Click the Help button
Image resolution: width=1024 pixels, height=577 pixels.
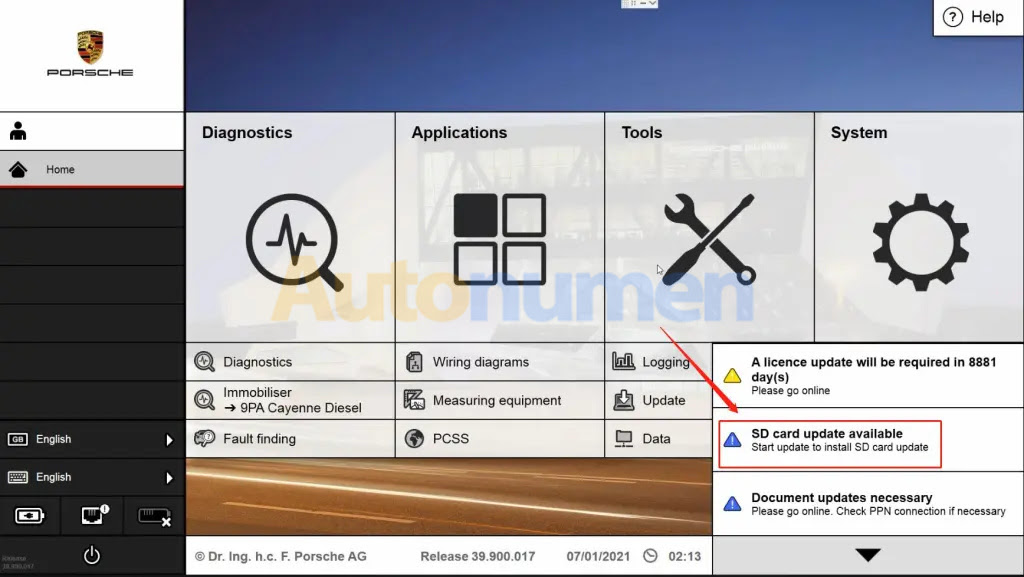point(975,17)
